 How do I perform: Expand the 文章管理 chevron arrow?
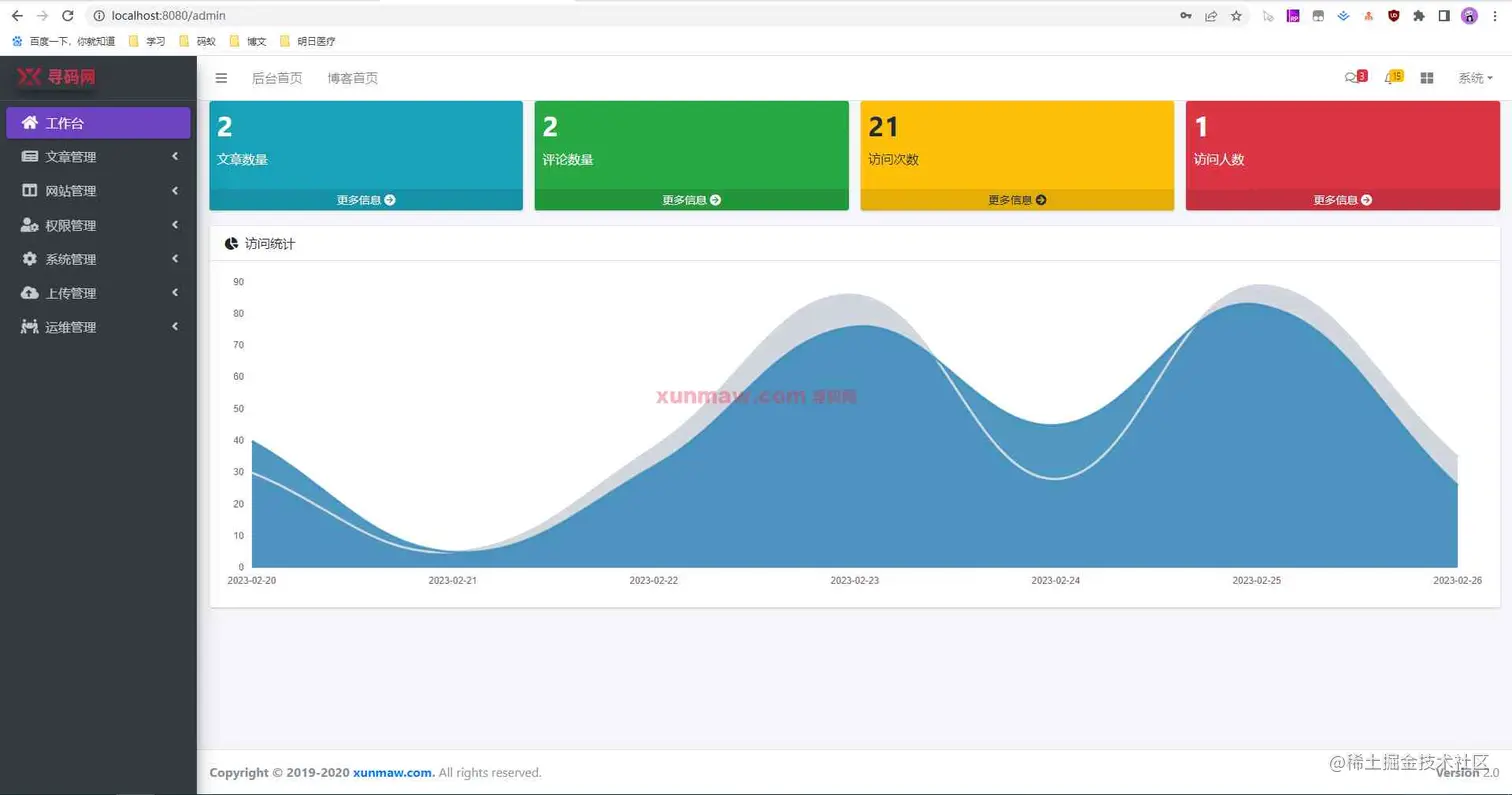coord(175,156)
